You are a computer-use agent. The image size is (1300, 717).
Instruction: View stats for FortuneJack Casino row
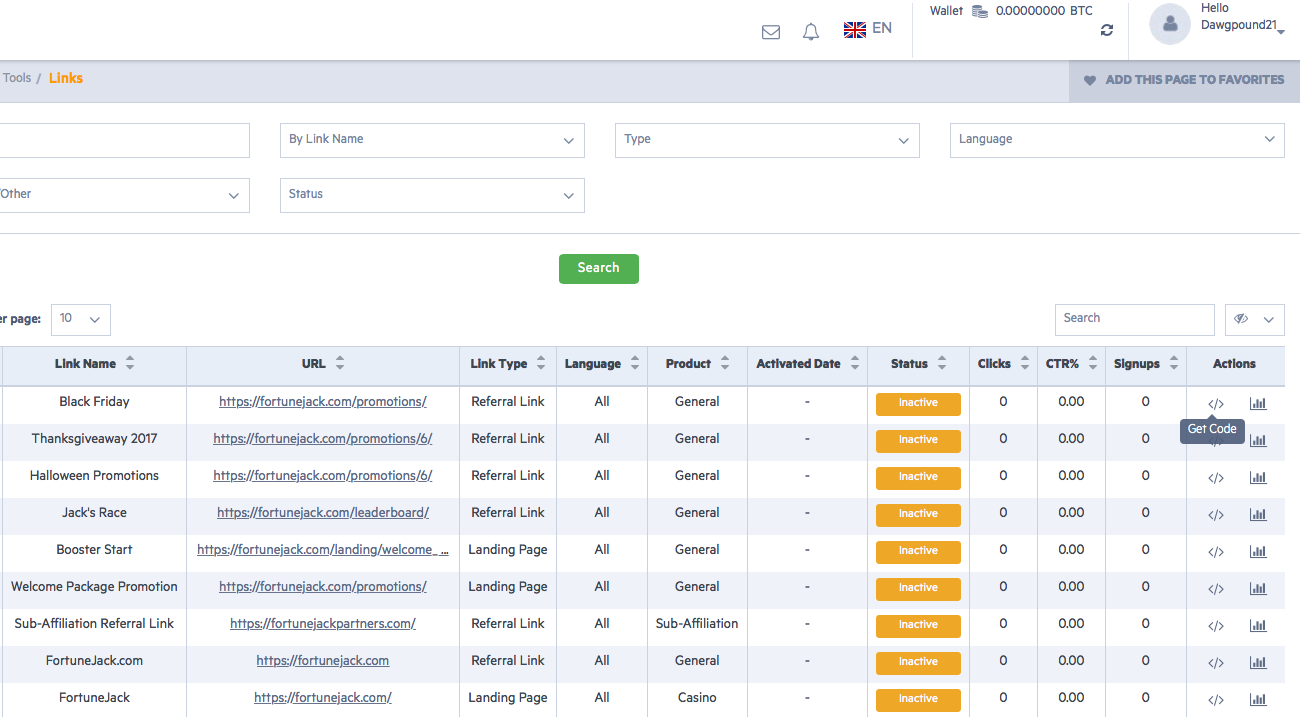click(x=1258, y=700)
